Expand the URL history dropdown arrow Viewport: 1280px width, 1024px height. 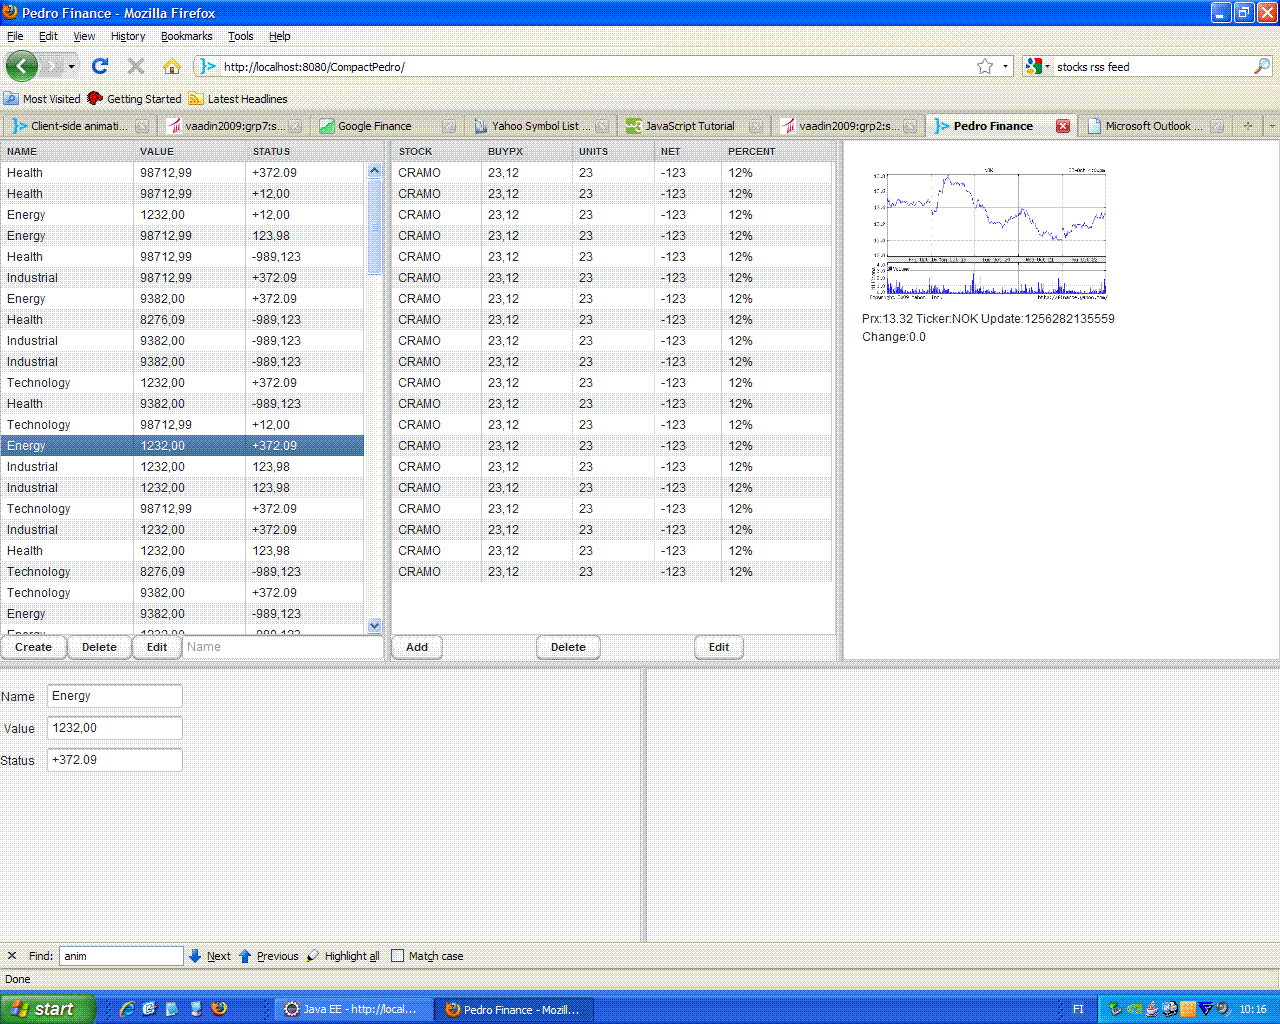pyautogui.click(x=1006, y=66)
